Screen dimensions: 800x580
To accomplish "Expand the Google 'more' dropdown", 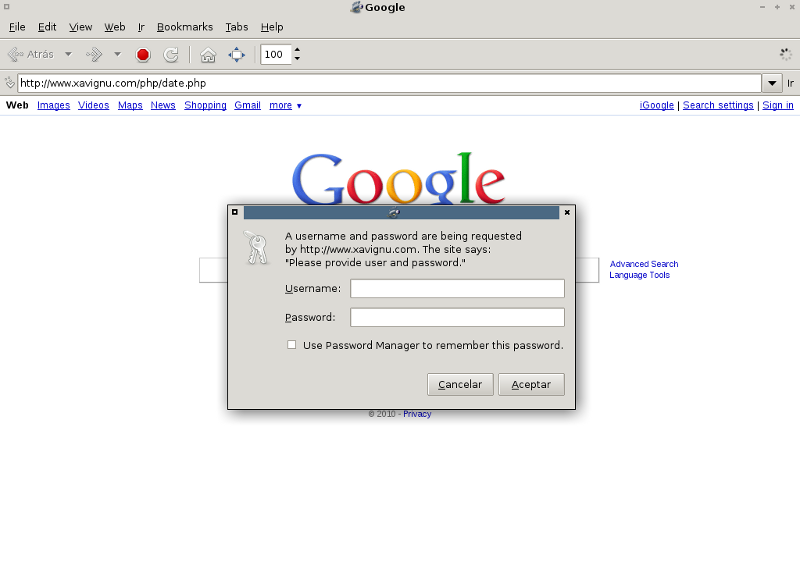I will click(x=285, y=105).
